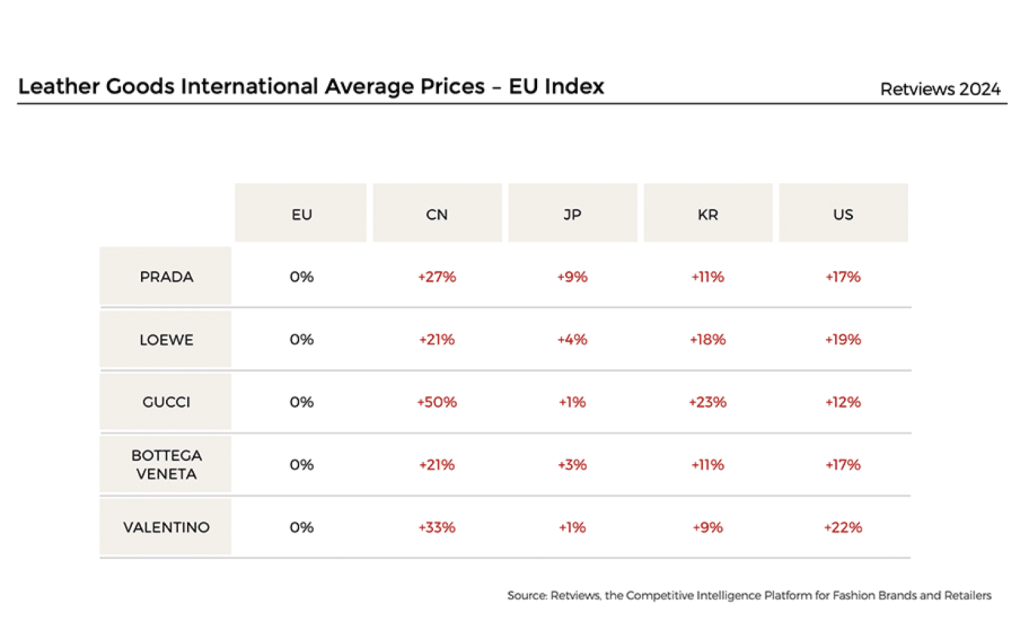Click Loewe's +19% US value
Screen dimensions: 1024x637
pos(843,339)
